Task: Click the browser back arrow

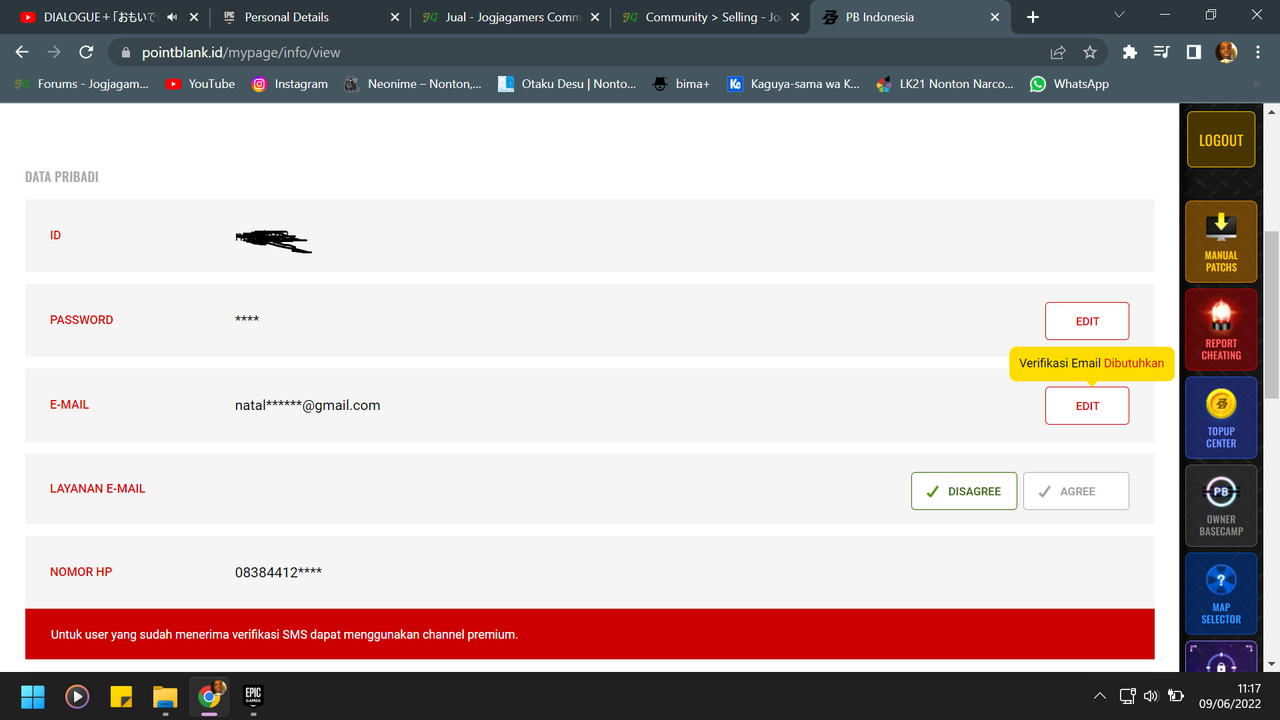Action: [22, 52]
